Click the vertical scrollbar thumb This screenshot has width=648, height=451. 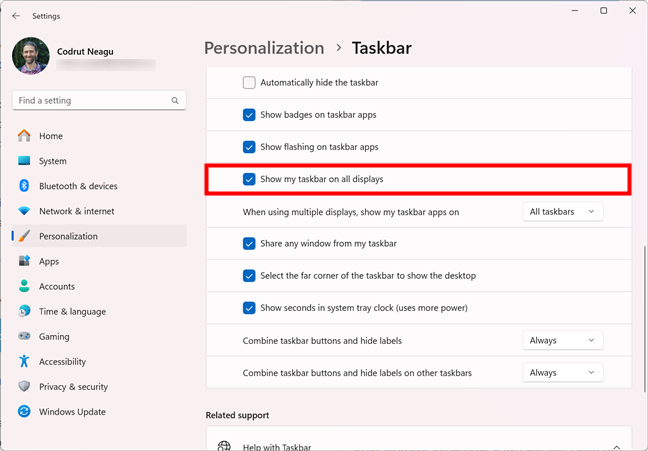645,319
